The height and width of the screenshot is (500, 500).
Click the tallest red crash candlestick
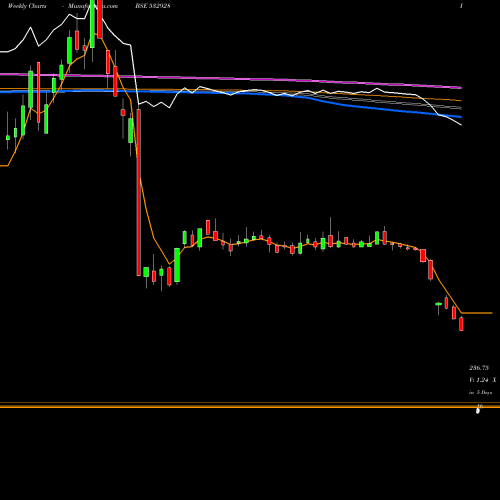pyautogui.click(x=139, y=192)
